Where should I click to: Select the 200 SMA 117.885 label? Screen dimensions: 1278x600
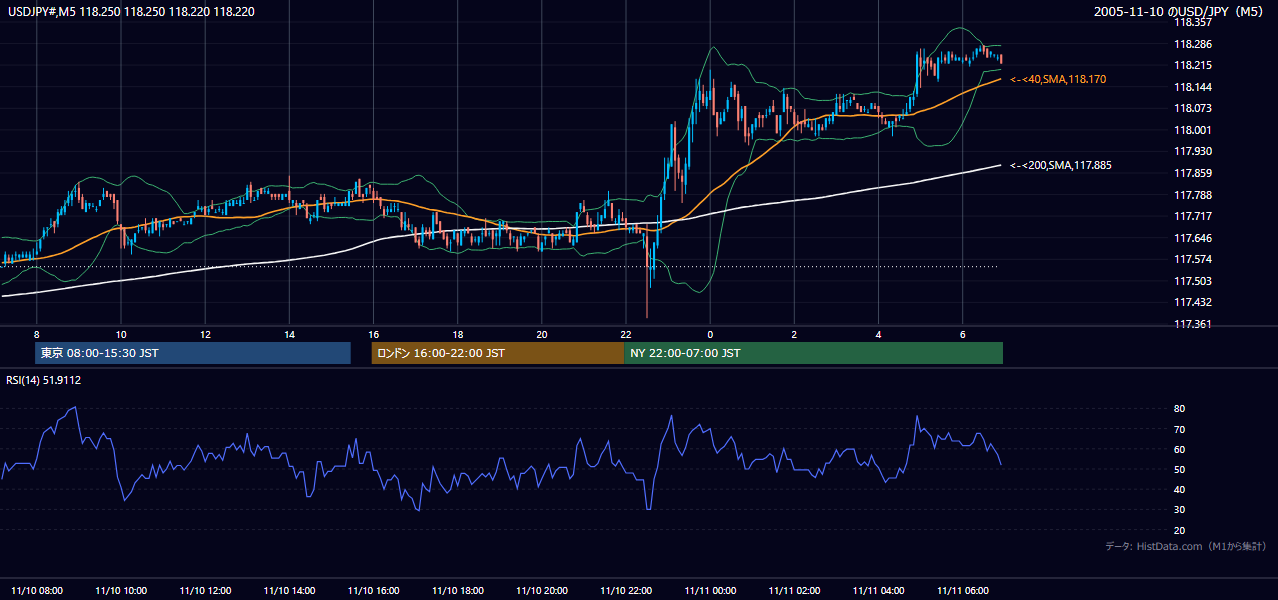point(1060,165)
